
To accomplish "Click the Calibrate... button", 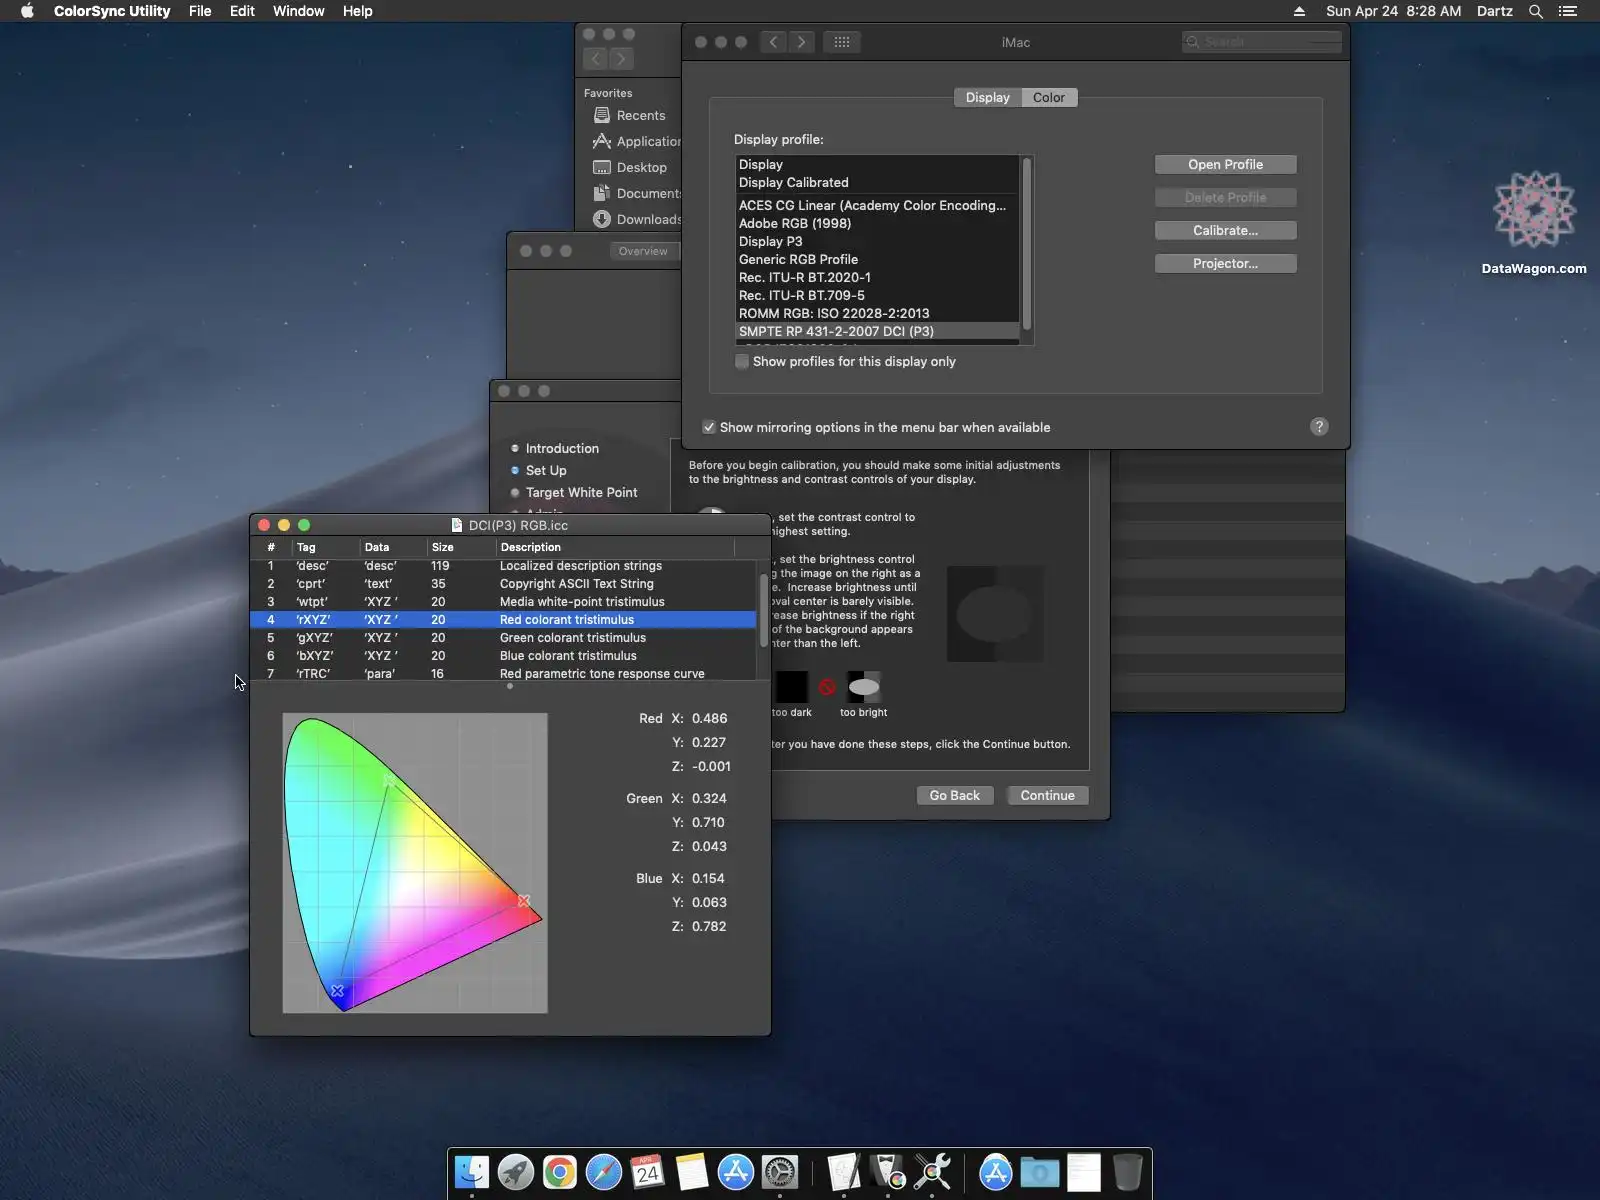I will click(1225, 230).
